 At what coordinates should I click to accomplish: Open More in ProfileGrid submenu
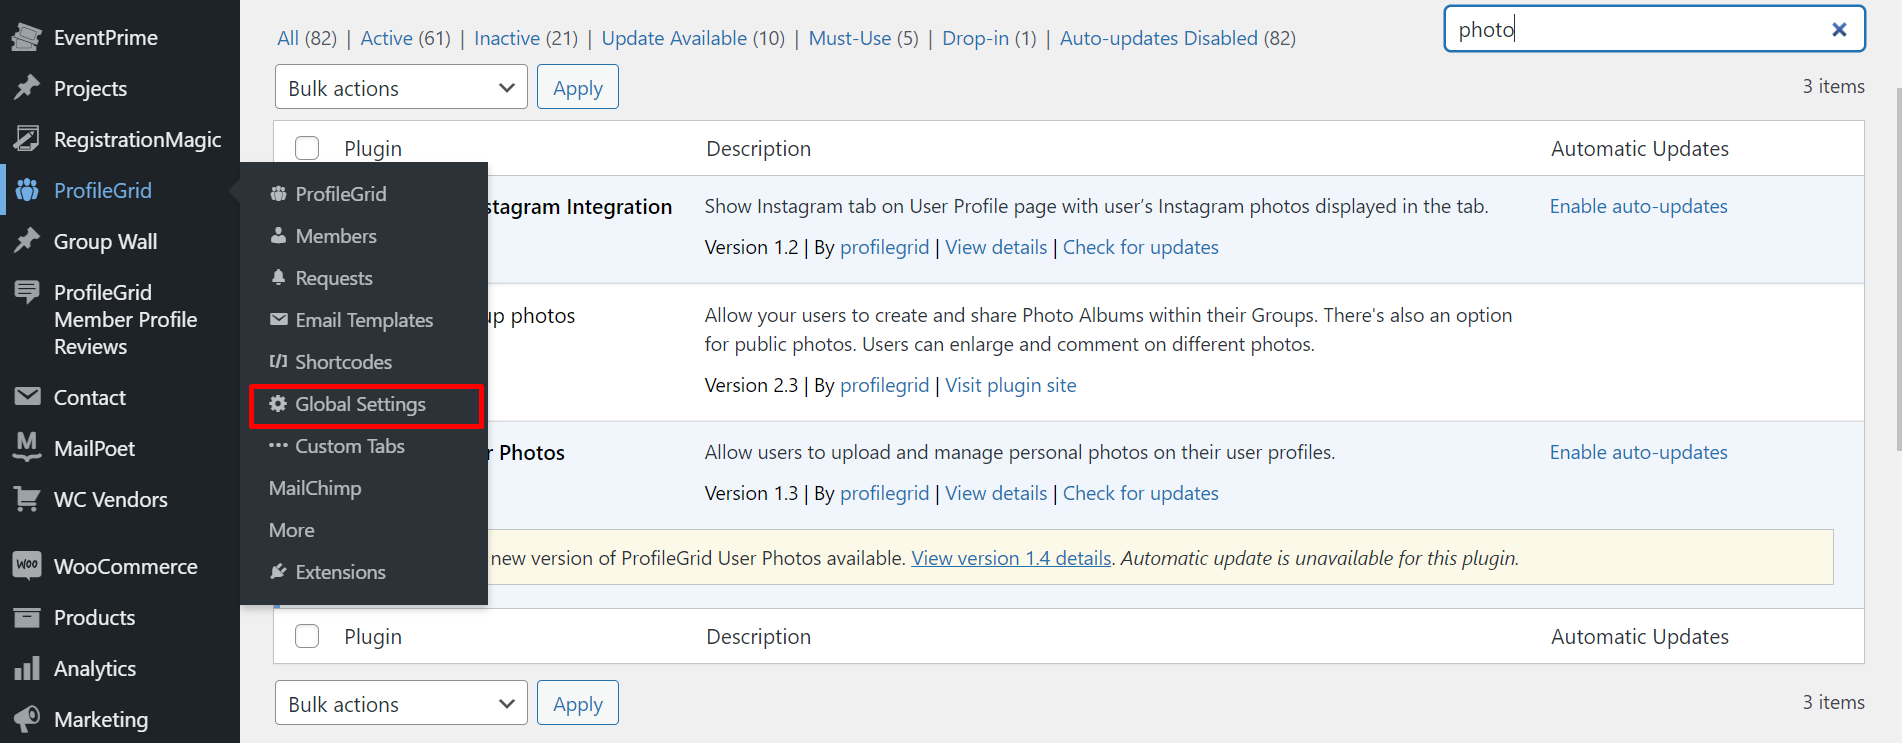point(292,530)
